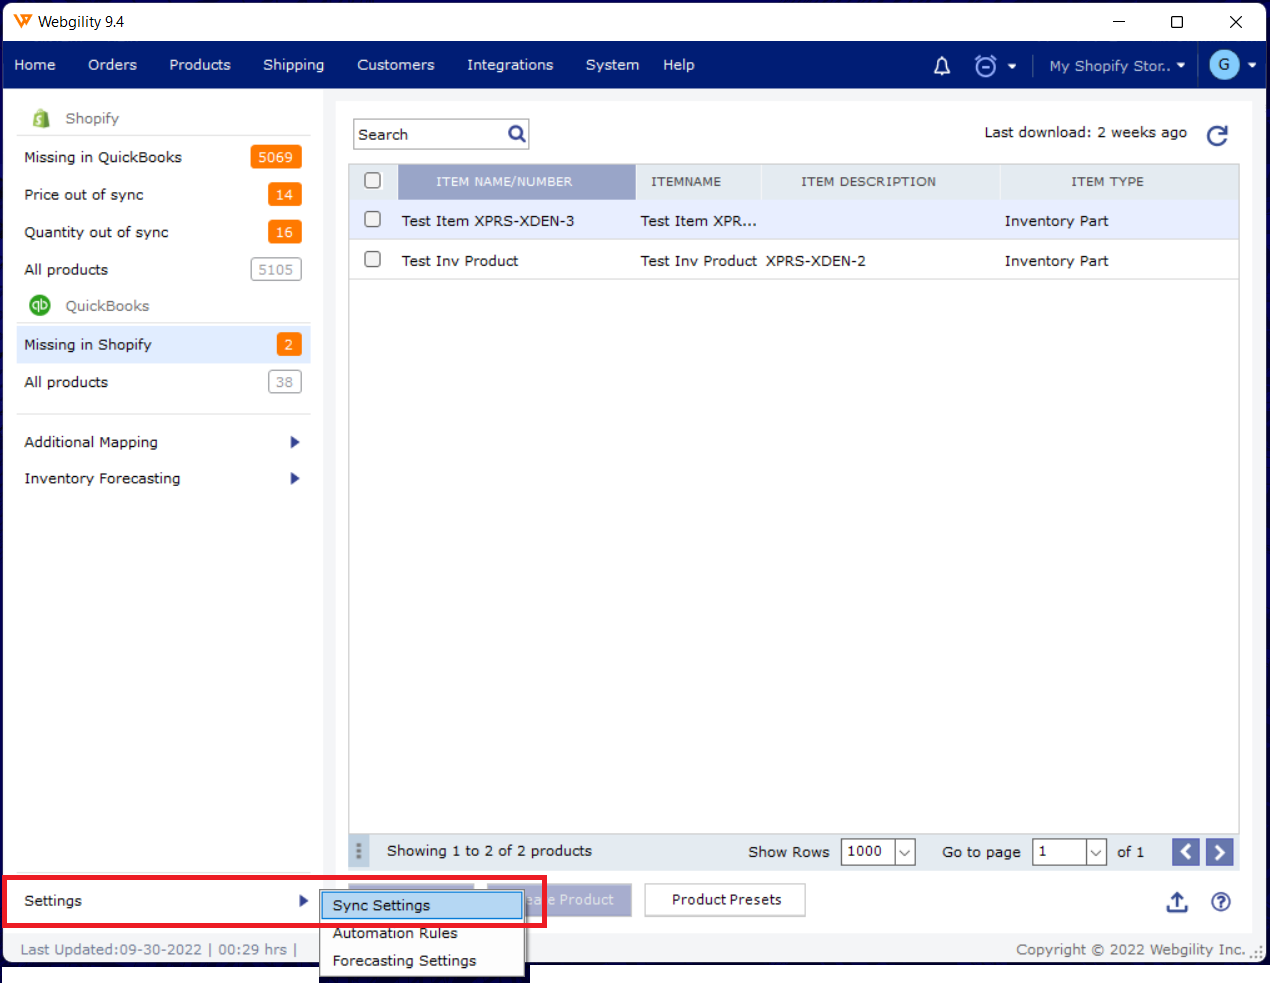Go to the next page arrow
This screenshot has height=983, width=1270.
(1220, 852)
